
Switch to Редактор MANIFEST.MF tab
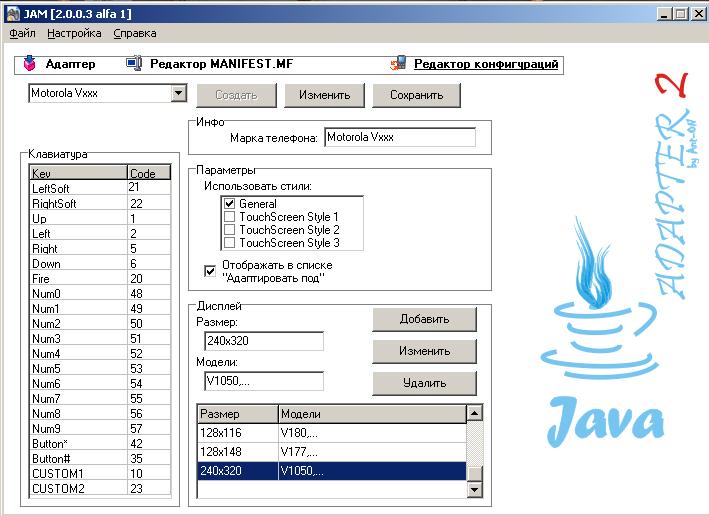(222, 64)
